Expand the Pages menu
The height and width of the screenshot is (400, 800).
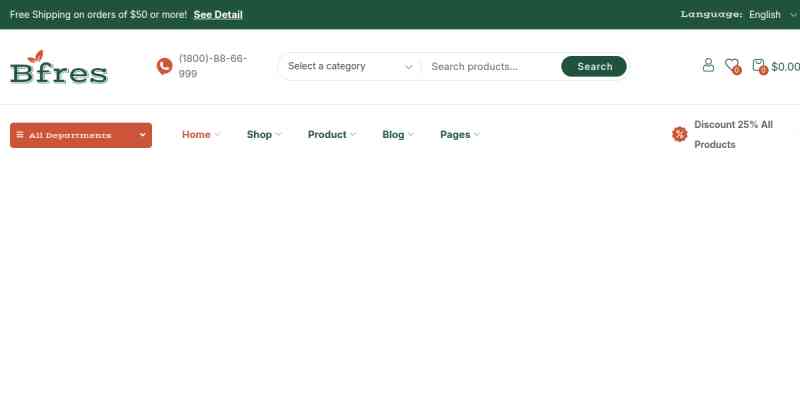click(459, 134)
